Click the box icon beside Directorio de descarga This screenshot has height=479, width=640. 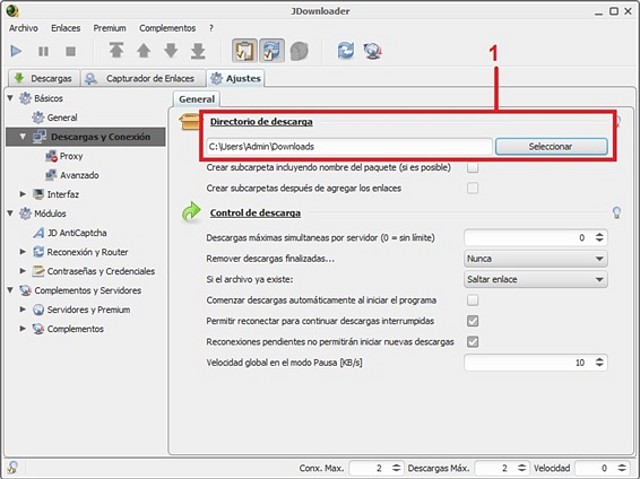click(189, 122)
